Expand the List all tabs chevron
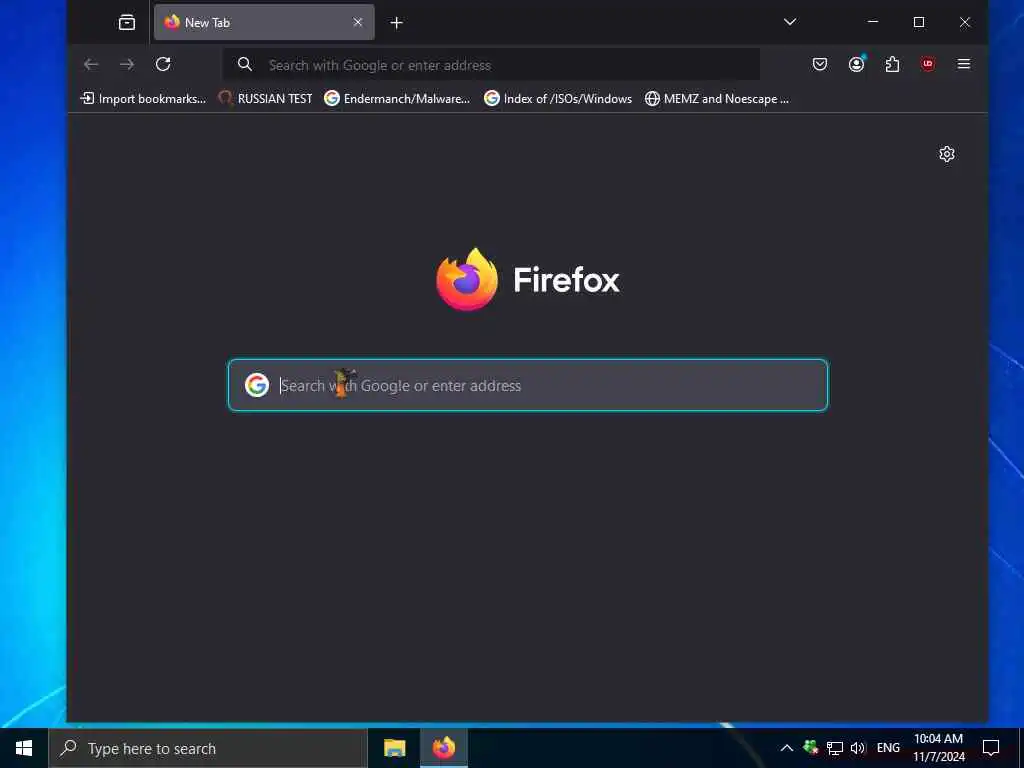 click(790, 22)
